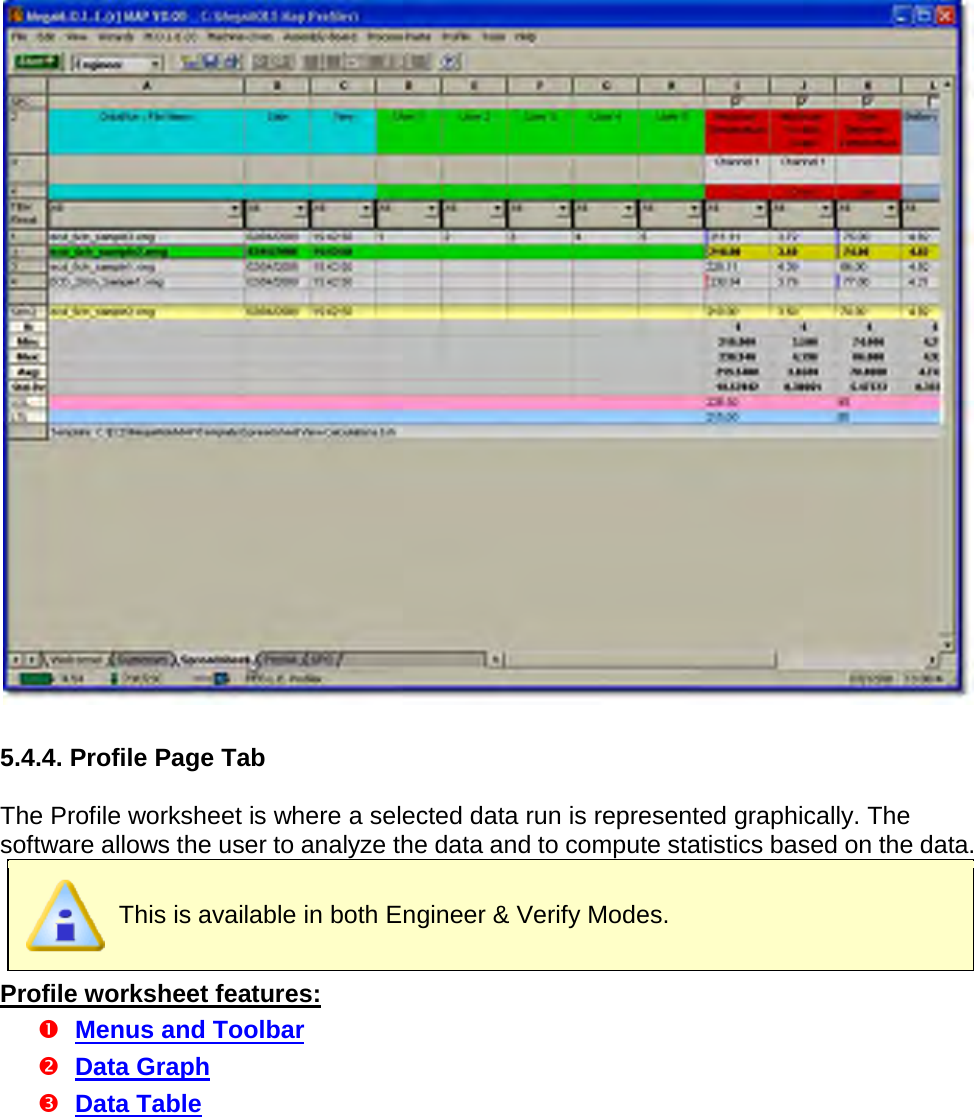974x1117 pixels.
Task: Click the green User 1 header cell
Action: coord(408,132)
